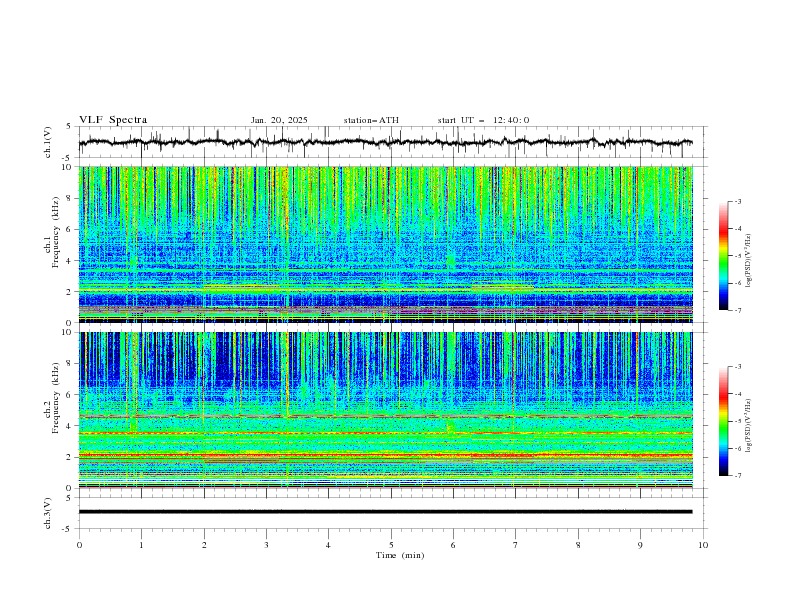Screen dimensions: 792x612
Task: Click the time-axis tick label '9'
Action: click(x=640, y=545)
